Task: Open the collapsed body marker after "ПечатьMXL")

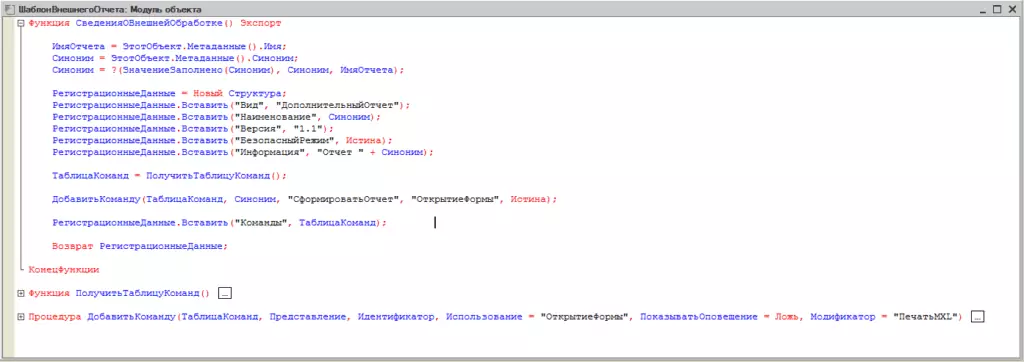Action: [x=977, y=316]
